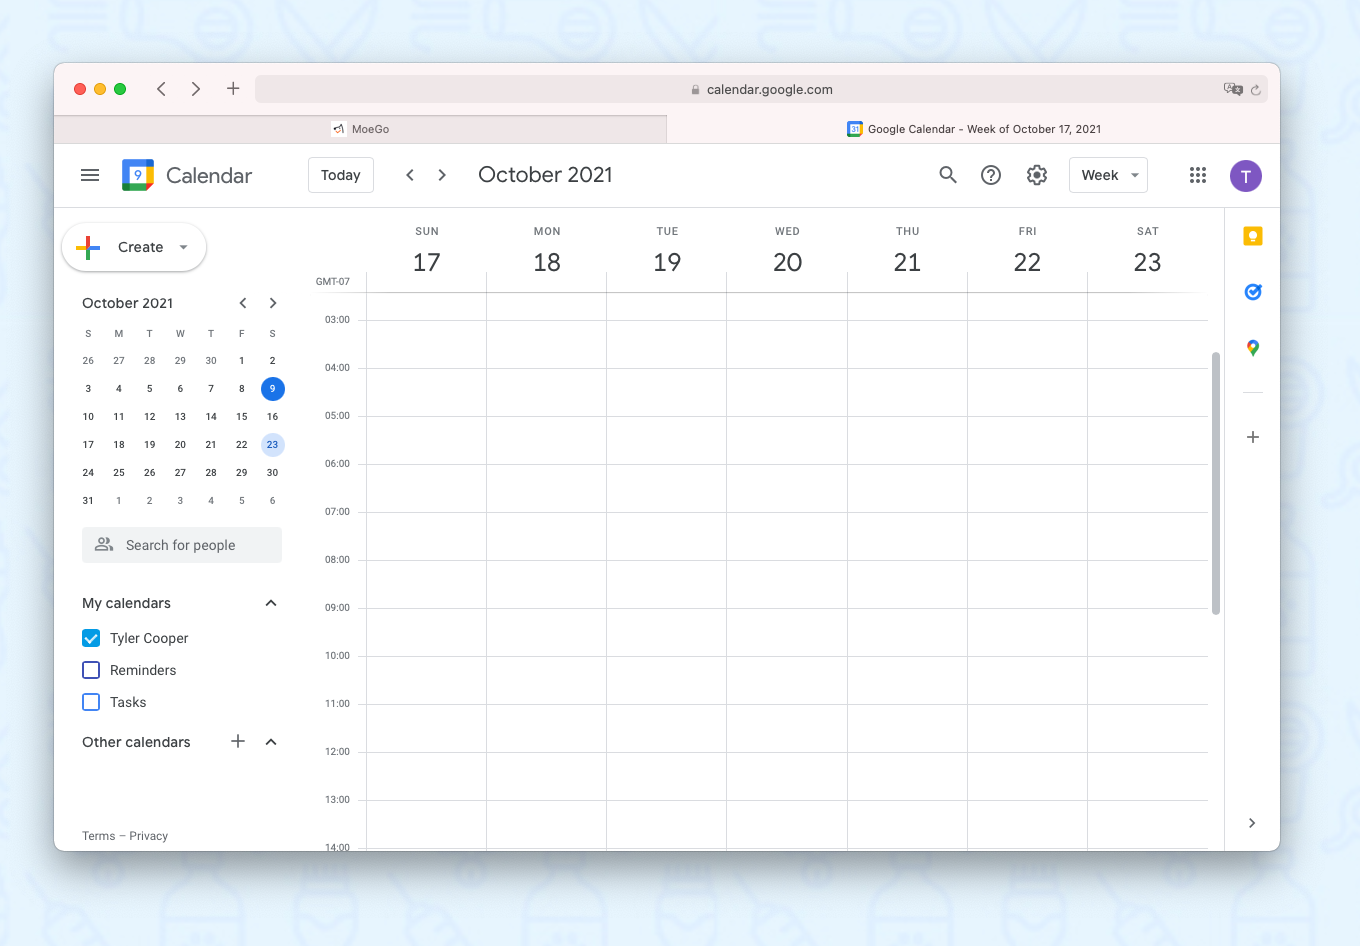This screenshot has height=946, width=1360.
Task: Collapse the My calendars section
Action: [271, 603]
